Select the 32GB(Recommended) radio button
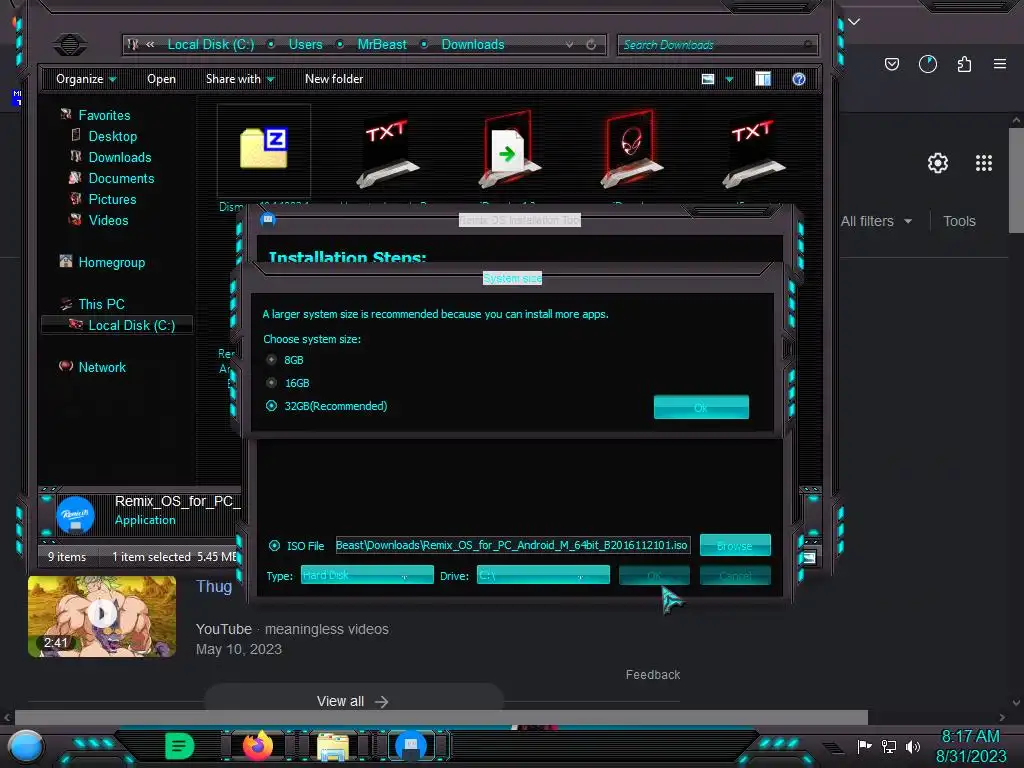 272,406
